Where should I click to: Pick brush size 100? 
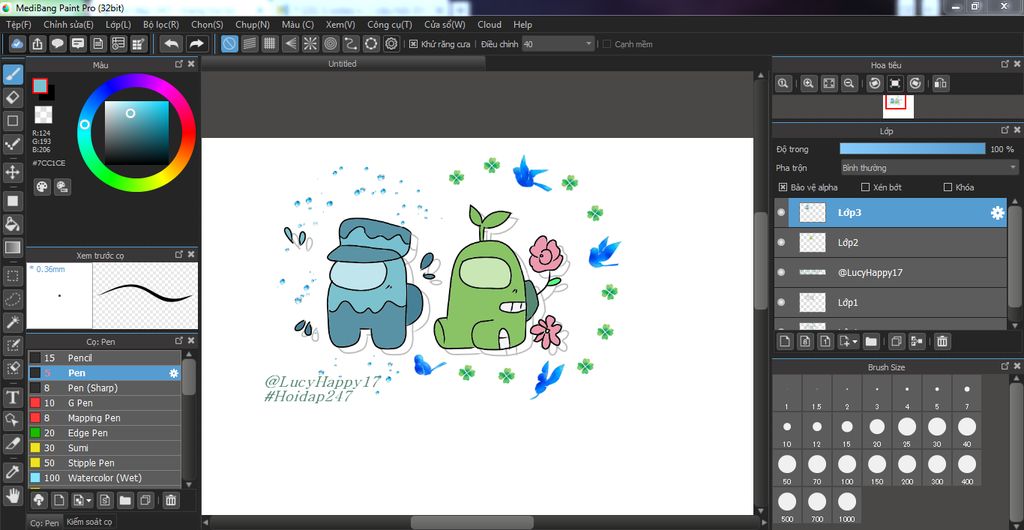click(847, 469)
